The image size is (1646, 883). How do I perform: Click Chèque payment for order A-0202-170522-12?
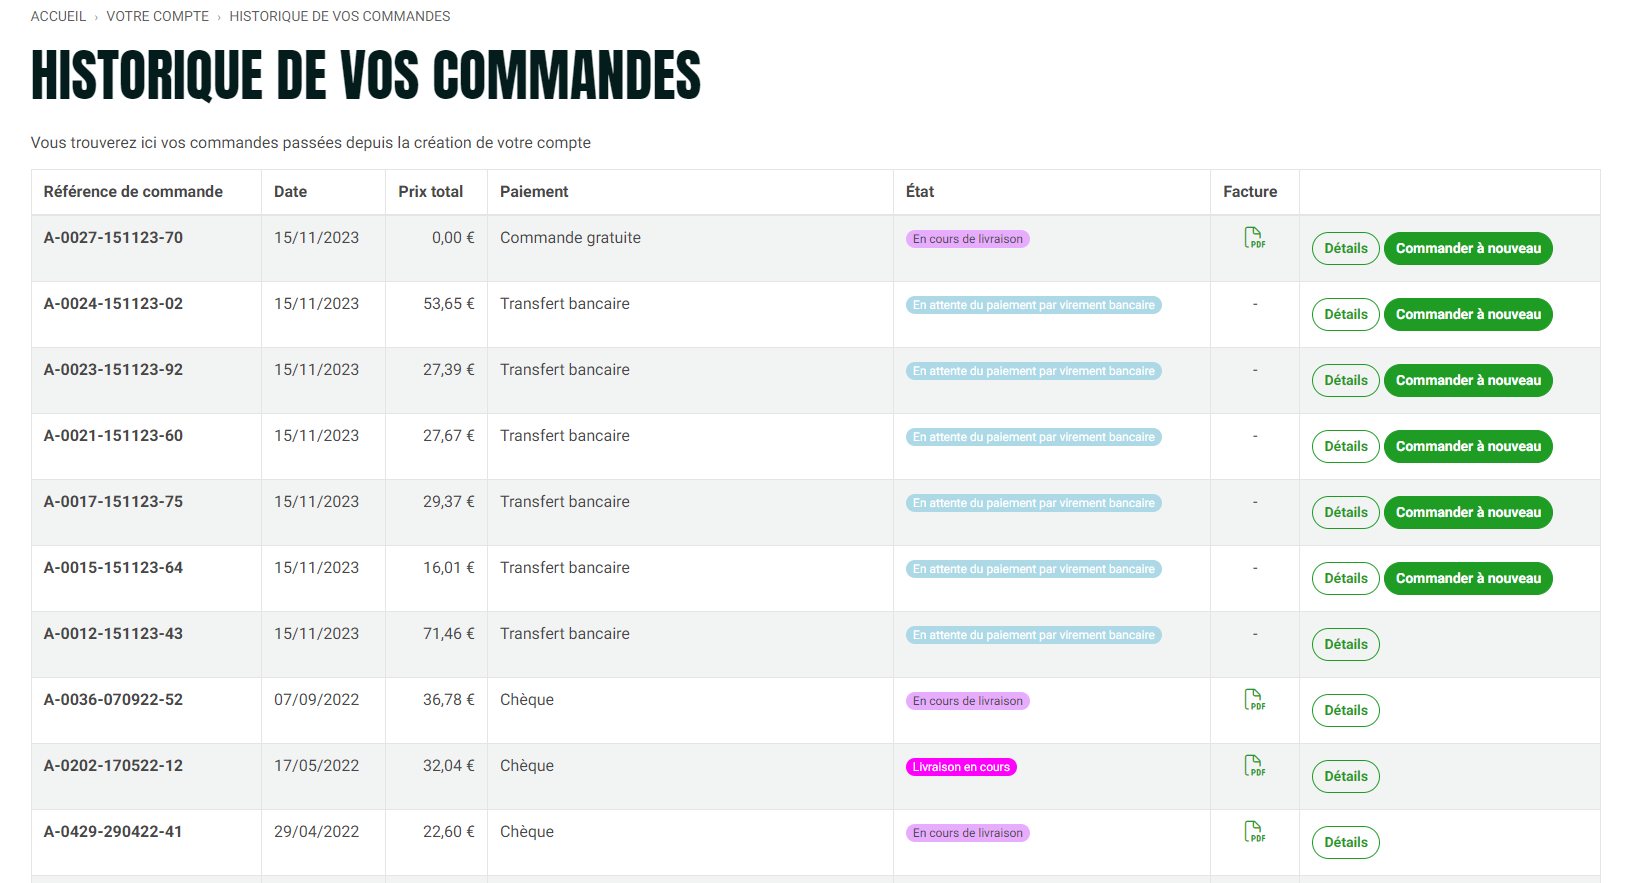click(x=527, y=766)
